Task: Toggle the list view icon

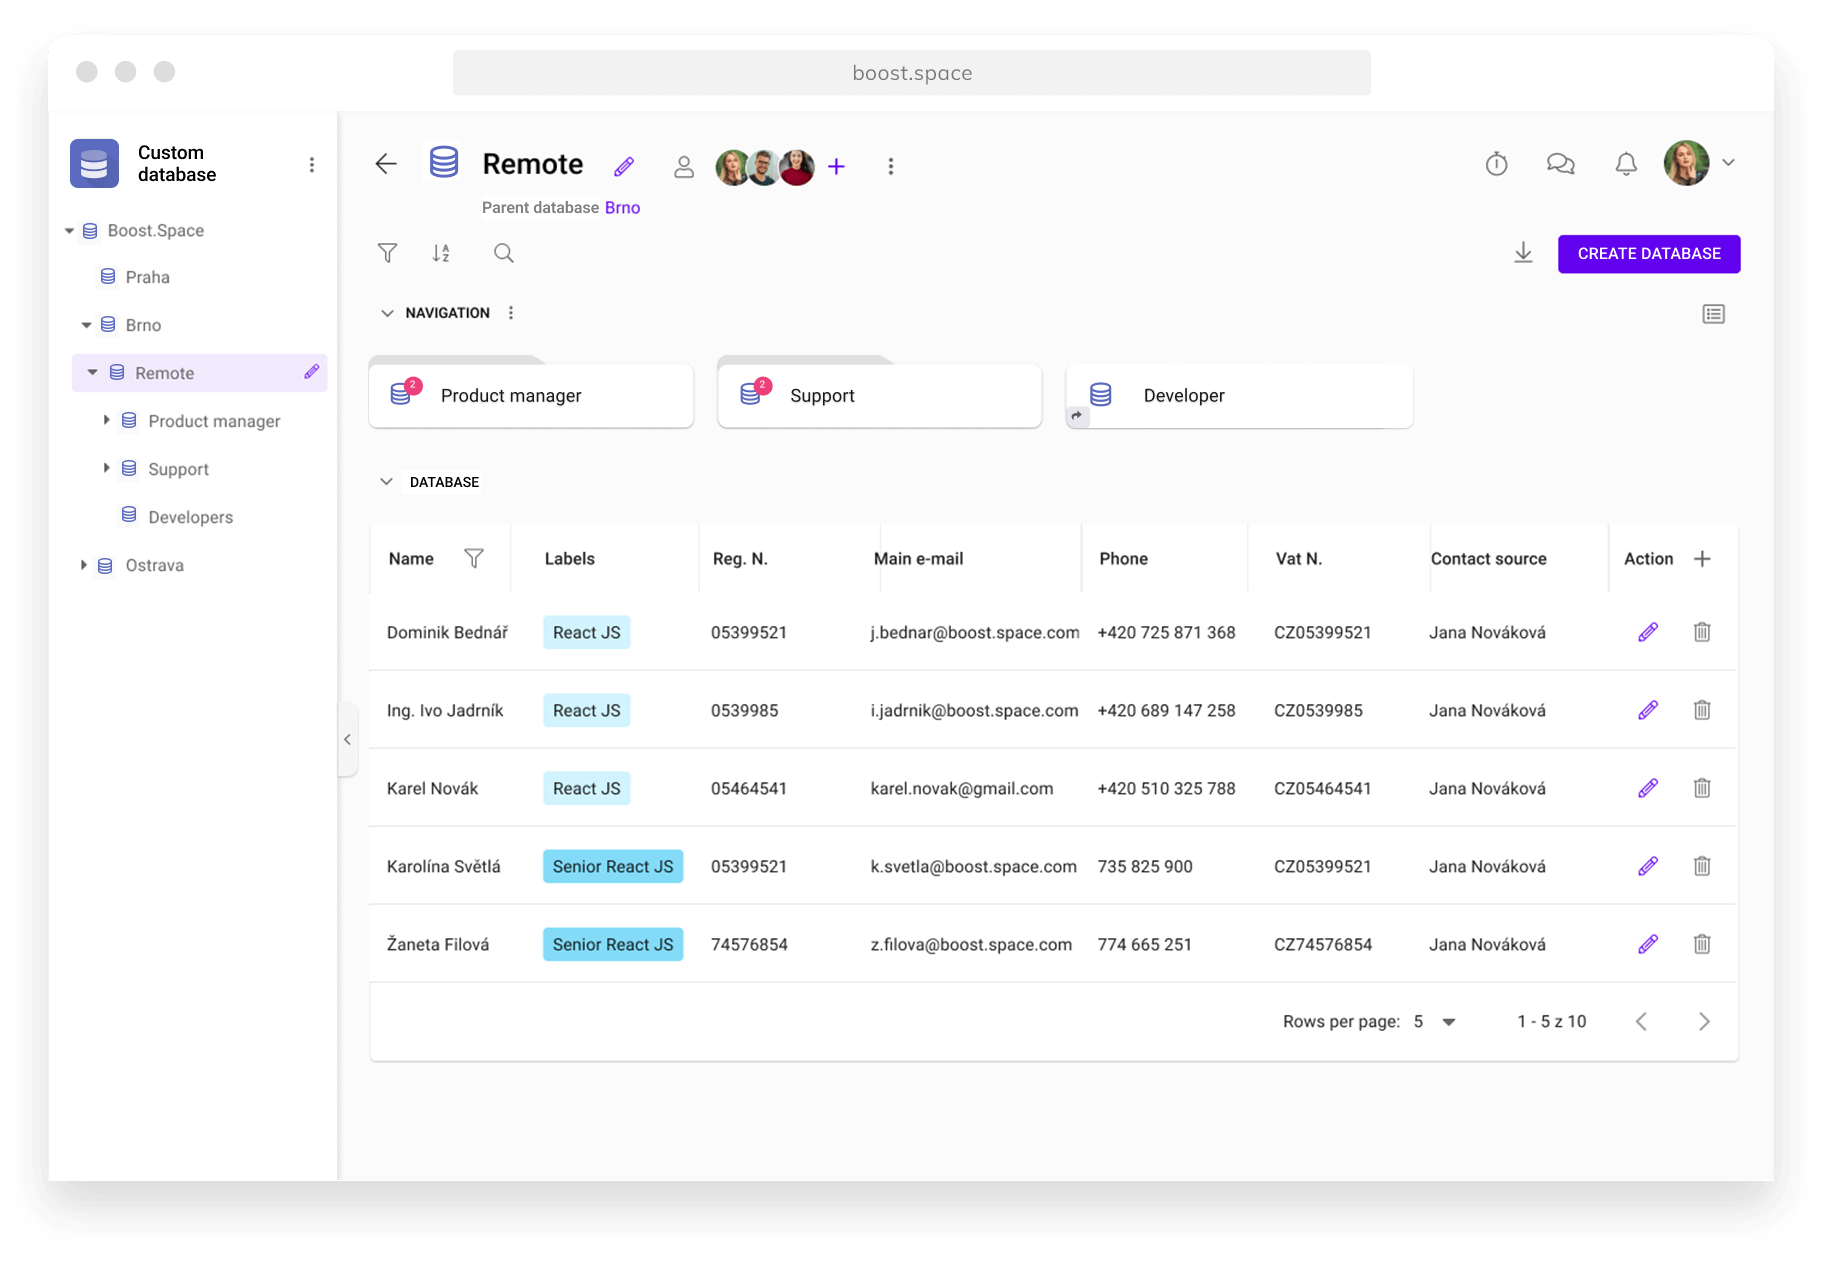Action: coord(1713,314)
